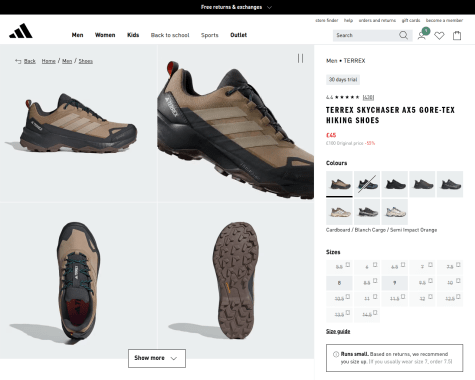Click become a member link
Image resolution: width=475 pixels, height=380 pixels.
tap(444, 20)
